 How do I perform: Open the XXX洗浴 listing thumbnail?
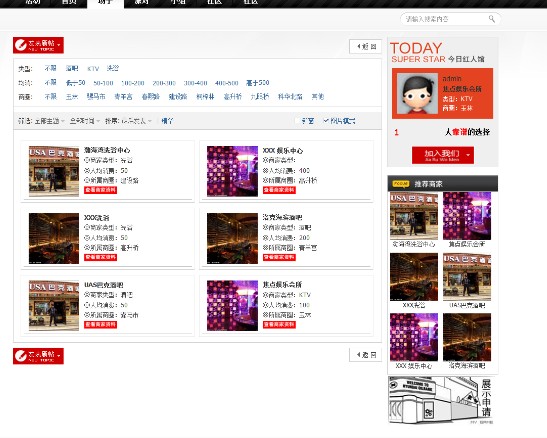(x=54, y=239)
